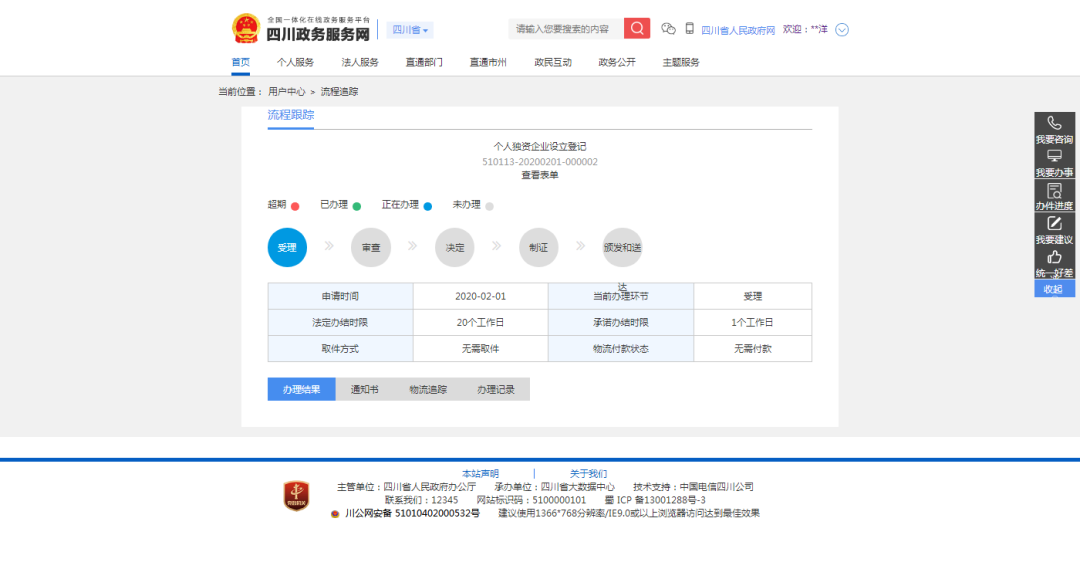Select the 颁发和送达 process step circle
This screenshot has width=1080, height=569.
coord(622,247)
